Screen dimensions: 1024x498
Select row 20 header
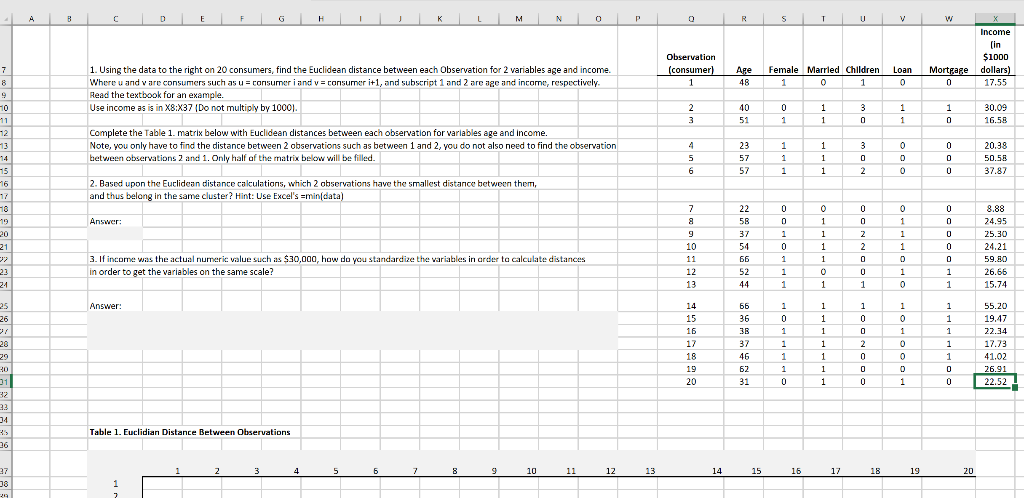click(5, 233)
